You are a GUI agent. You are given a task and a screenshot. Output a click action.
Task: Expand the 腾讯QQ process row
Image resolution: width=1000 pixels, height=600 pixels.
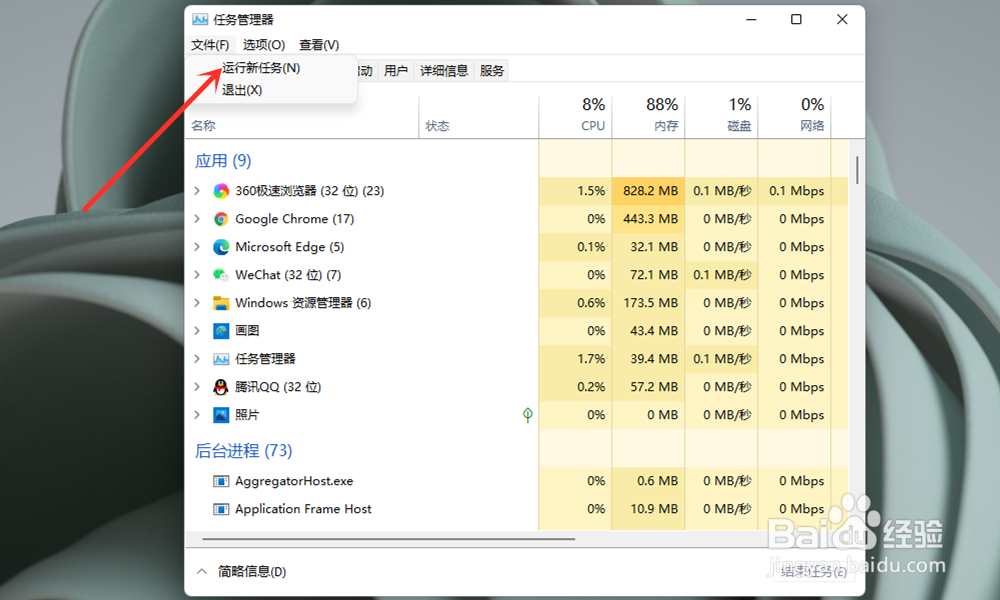(197, 387)
